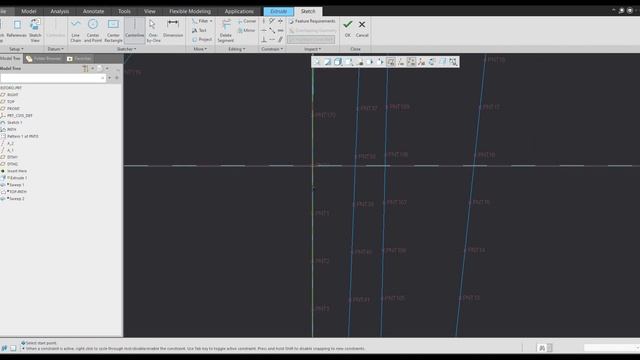Select Sketch 1 in model tree
This screenshot has width=640, height=360.
point(14,122)
